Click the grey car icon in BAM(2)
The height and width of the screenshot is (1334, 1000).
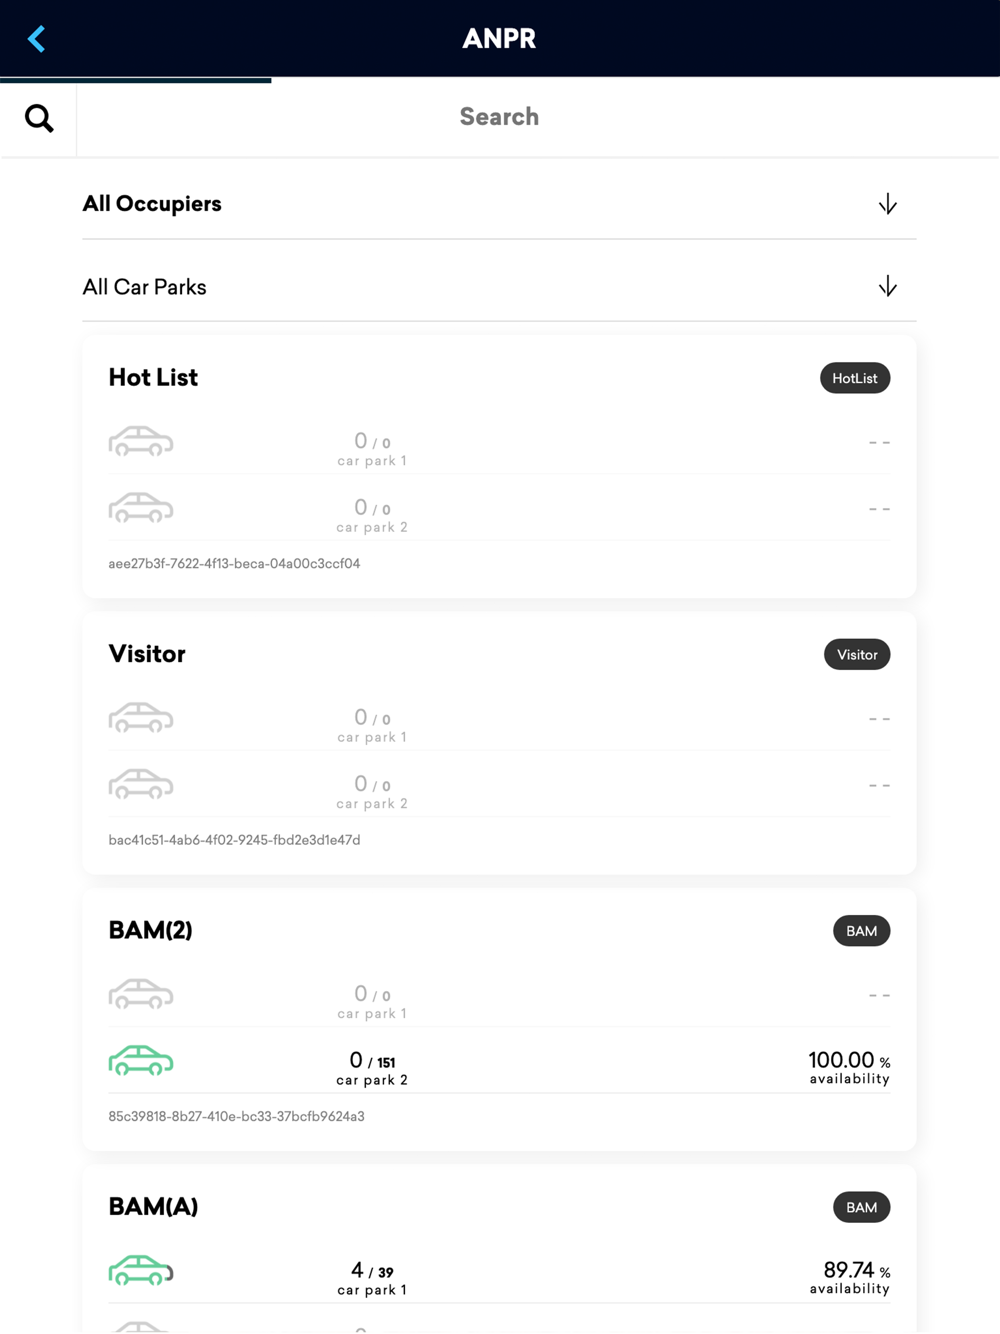[x=141, y=994]
